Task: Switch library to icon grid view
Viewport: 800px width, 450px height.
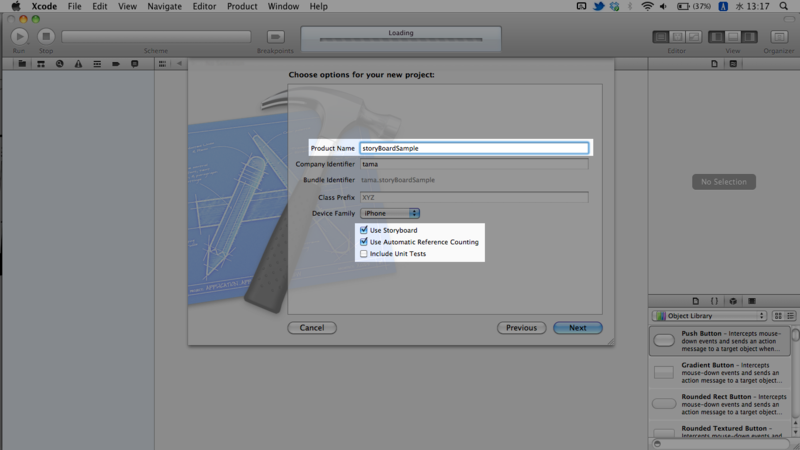Action: coord(778,316)
